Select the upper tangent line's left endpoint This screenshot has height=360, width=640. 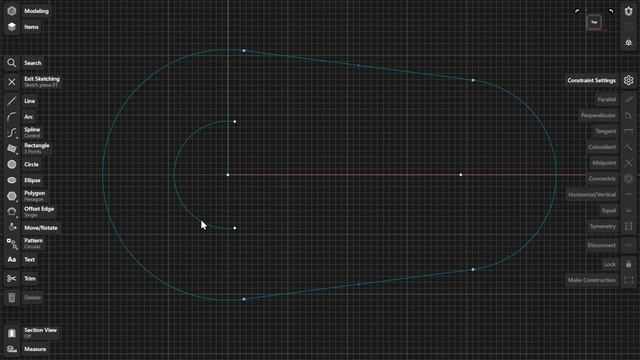[244, 51]
